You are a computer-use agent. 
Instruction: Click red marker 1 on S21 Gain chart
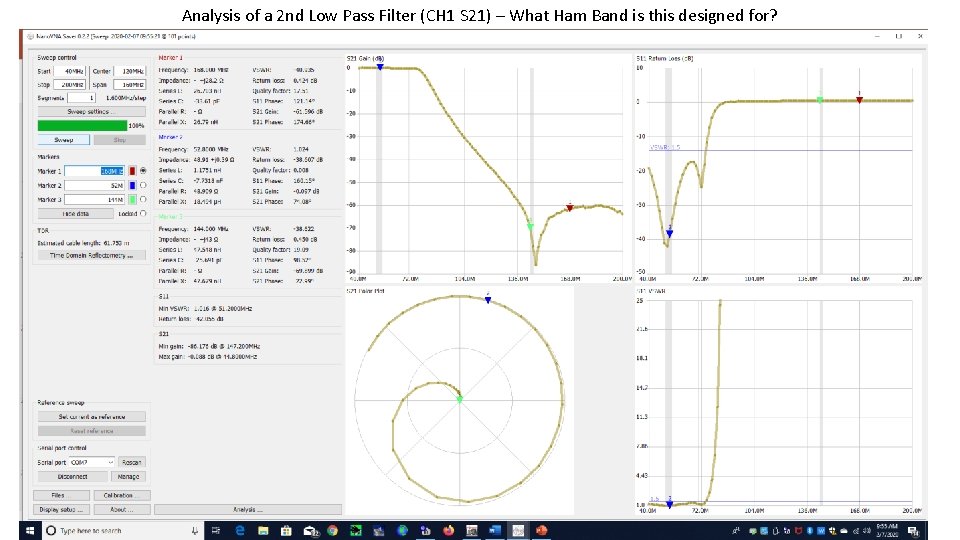(570, 208)
